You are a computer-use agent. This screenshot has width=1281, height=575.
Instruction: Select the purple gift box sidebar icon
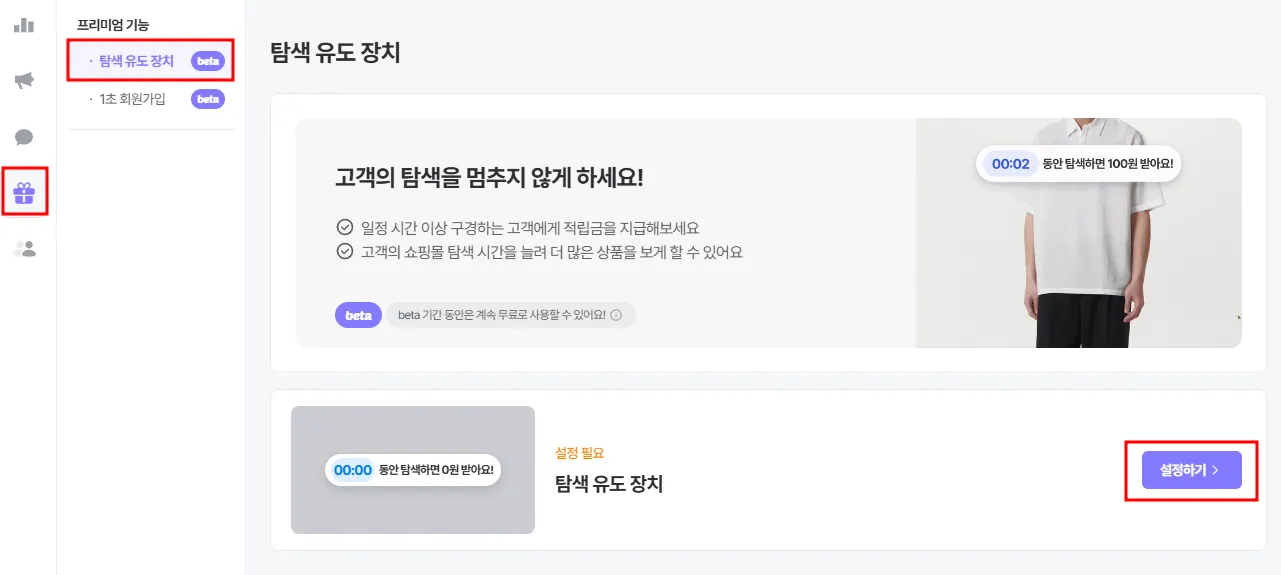pyautogui.click(x=24, y=192)
